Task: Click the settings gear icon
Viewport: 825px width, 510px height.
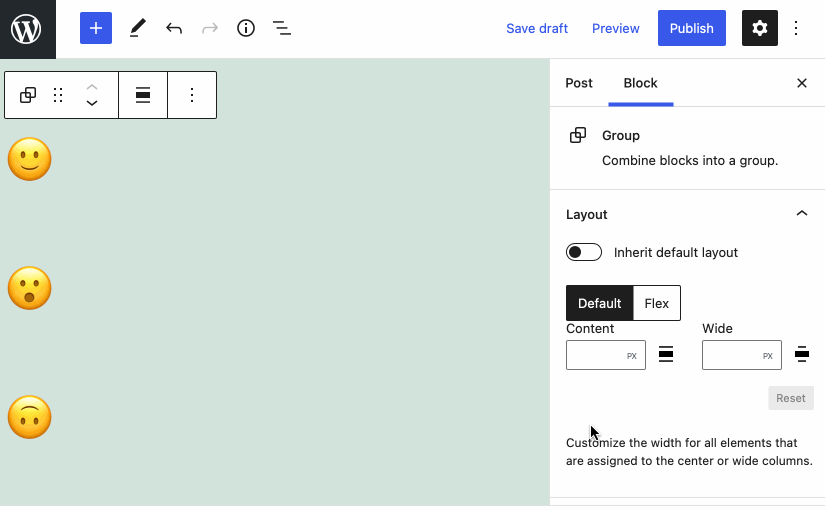Action: pyautogui.click(x=759, y=28)
